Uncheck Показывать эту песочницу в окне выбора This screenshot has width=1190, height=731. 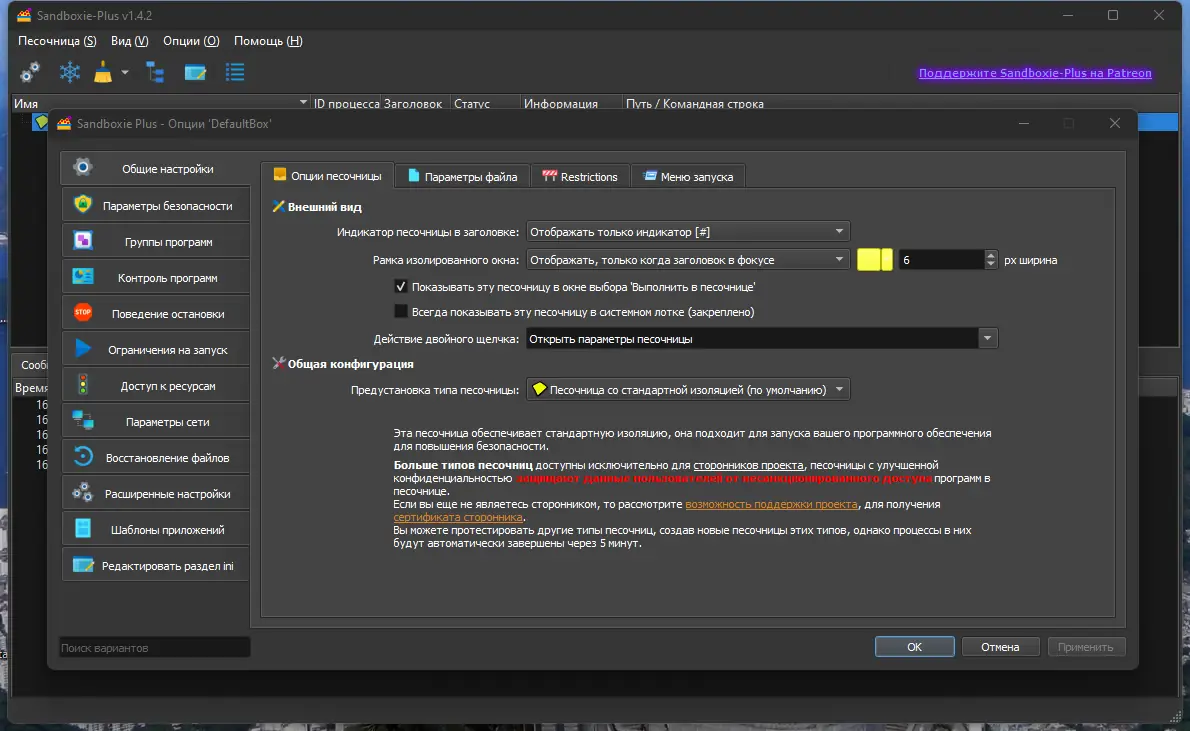401,287
